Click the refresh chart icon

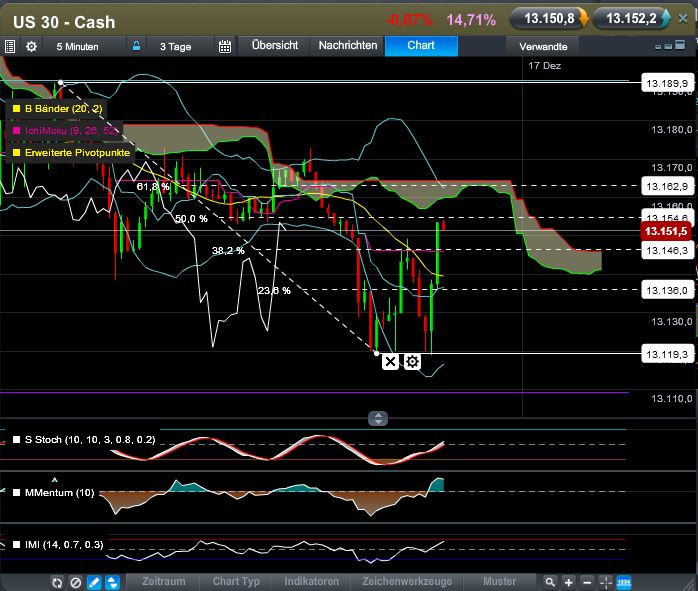[x=57, y=583]
